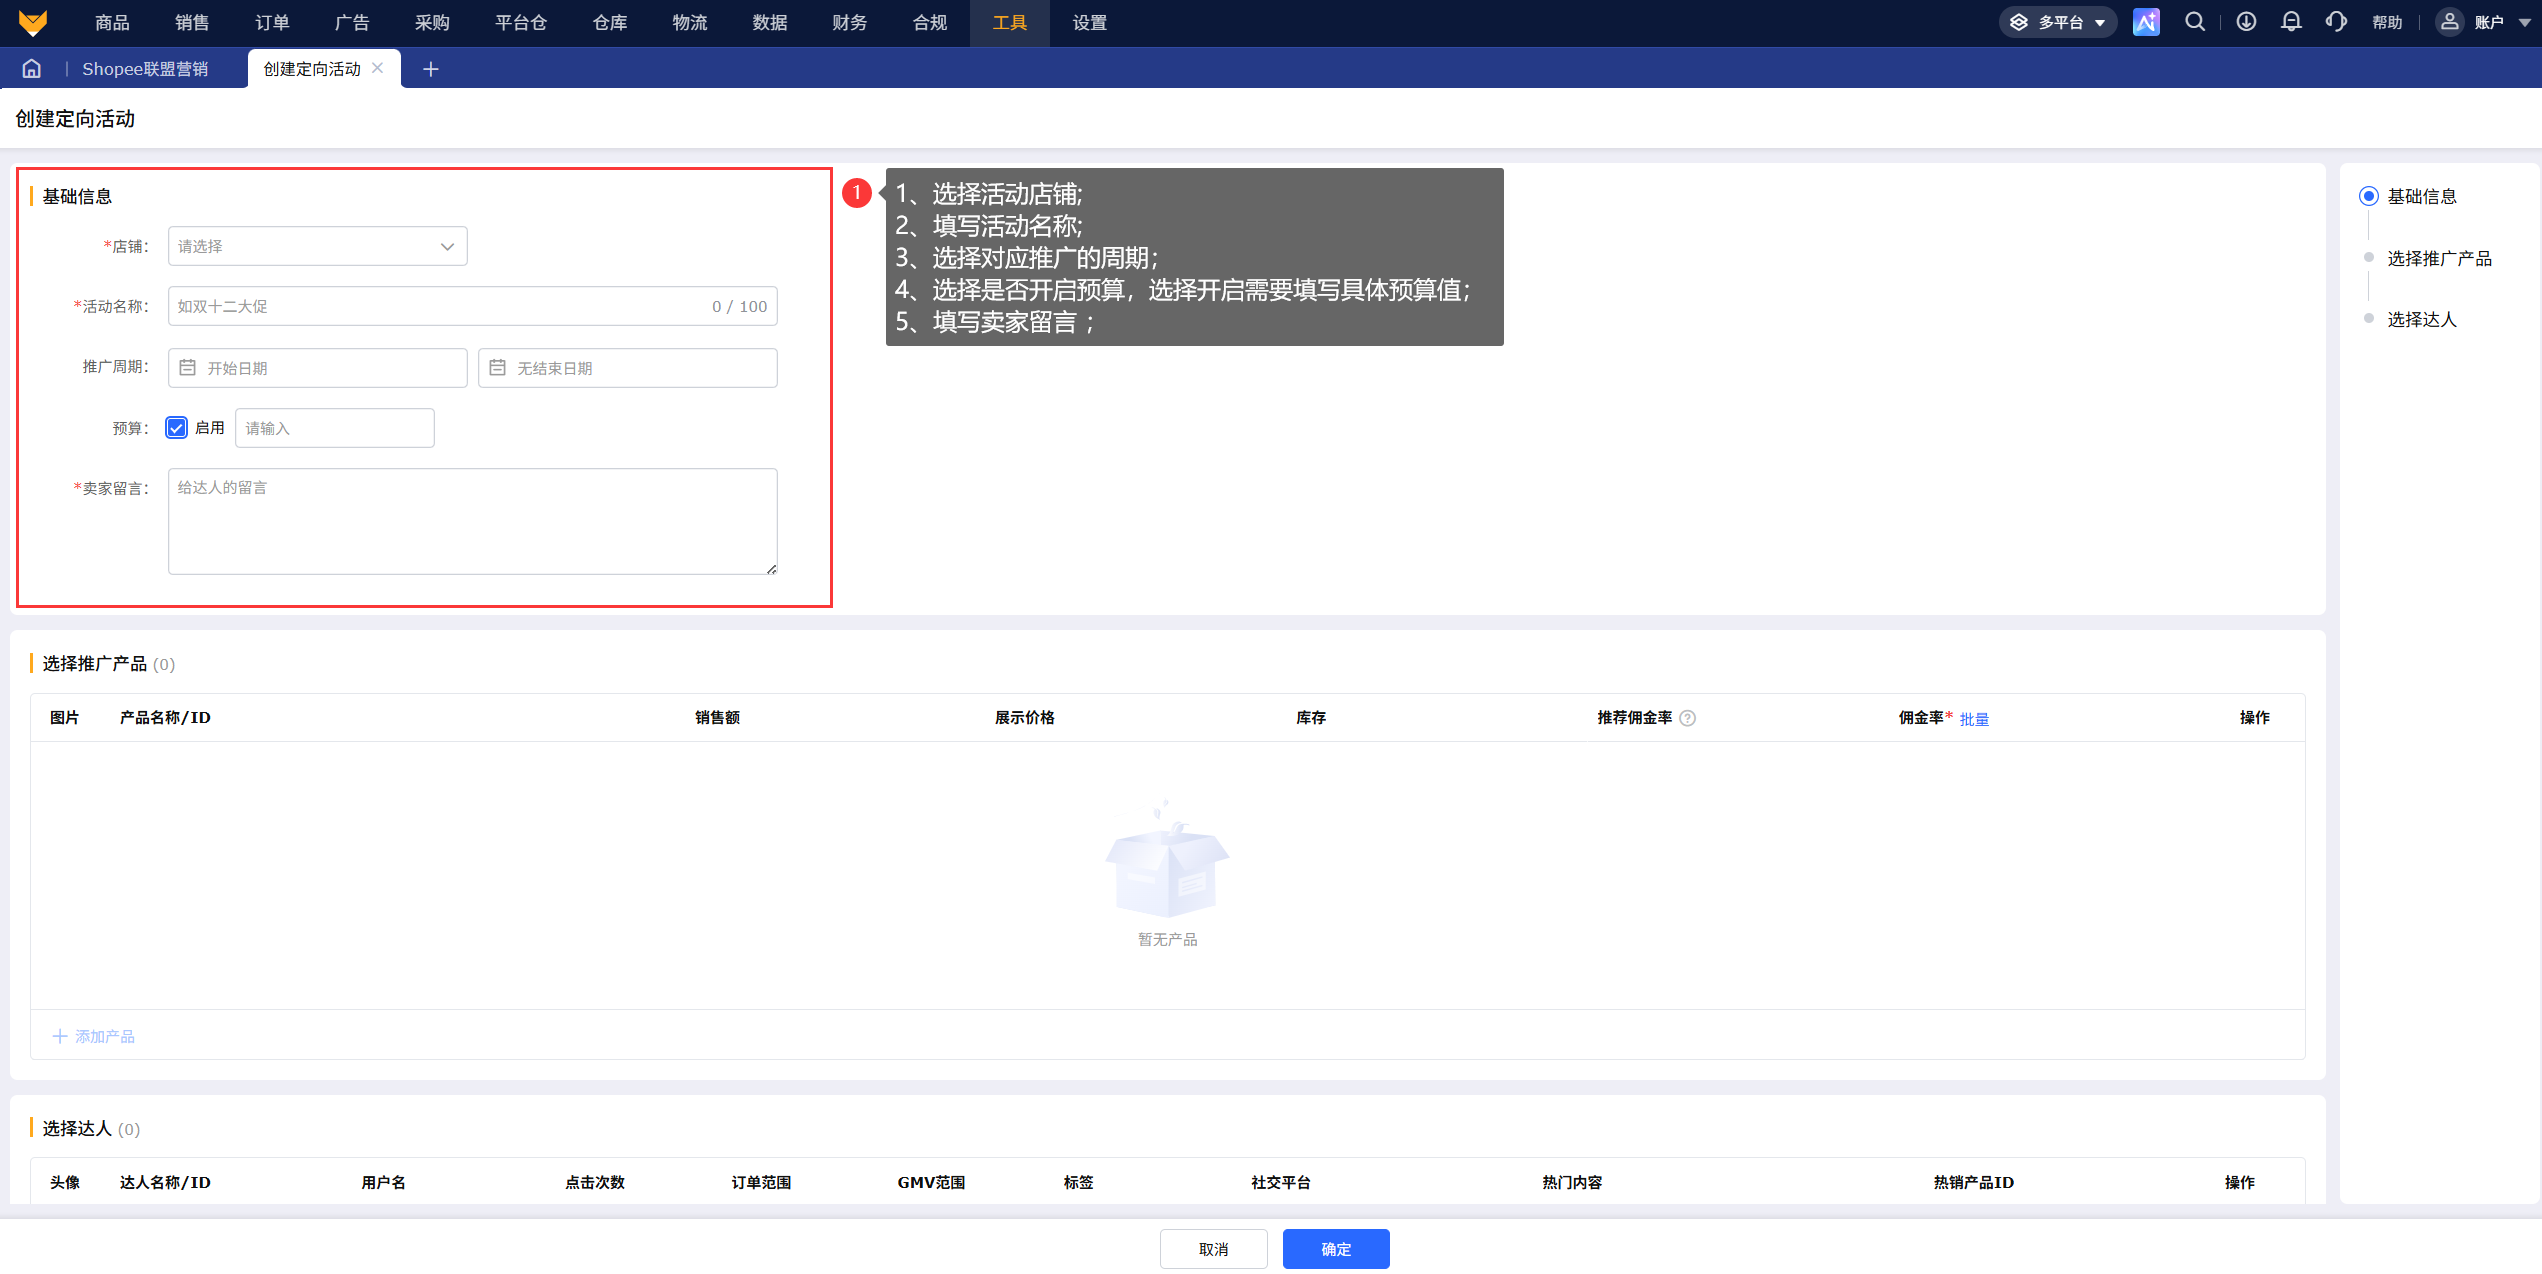Click the 添加产品 link
2542x1274 pixels.
(94, 1036)
